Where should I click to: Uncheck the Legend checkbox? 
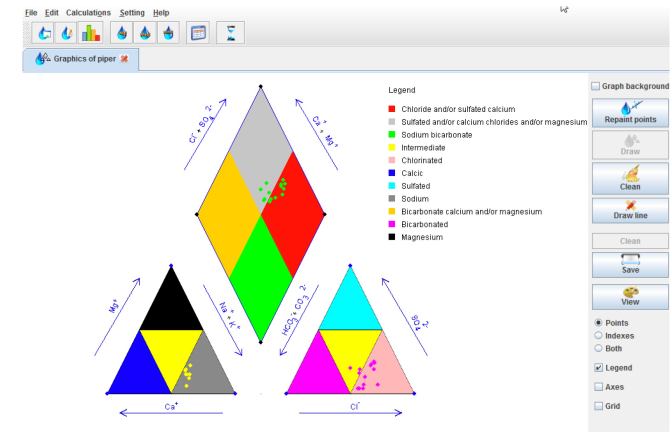coord(598,368)
